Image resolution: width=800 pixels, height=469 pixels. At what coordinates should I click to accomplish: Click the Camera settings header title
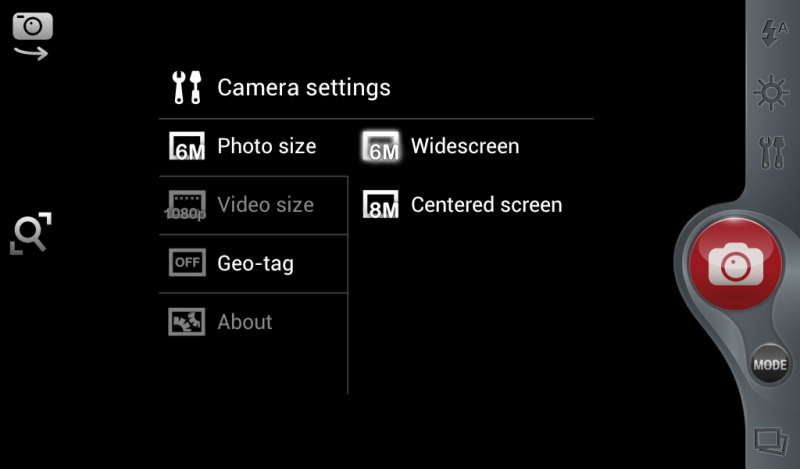(x=304, y=88)
